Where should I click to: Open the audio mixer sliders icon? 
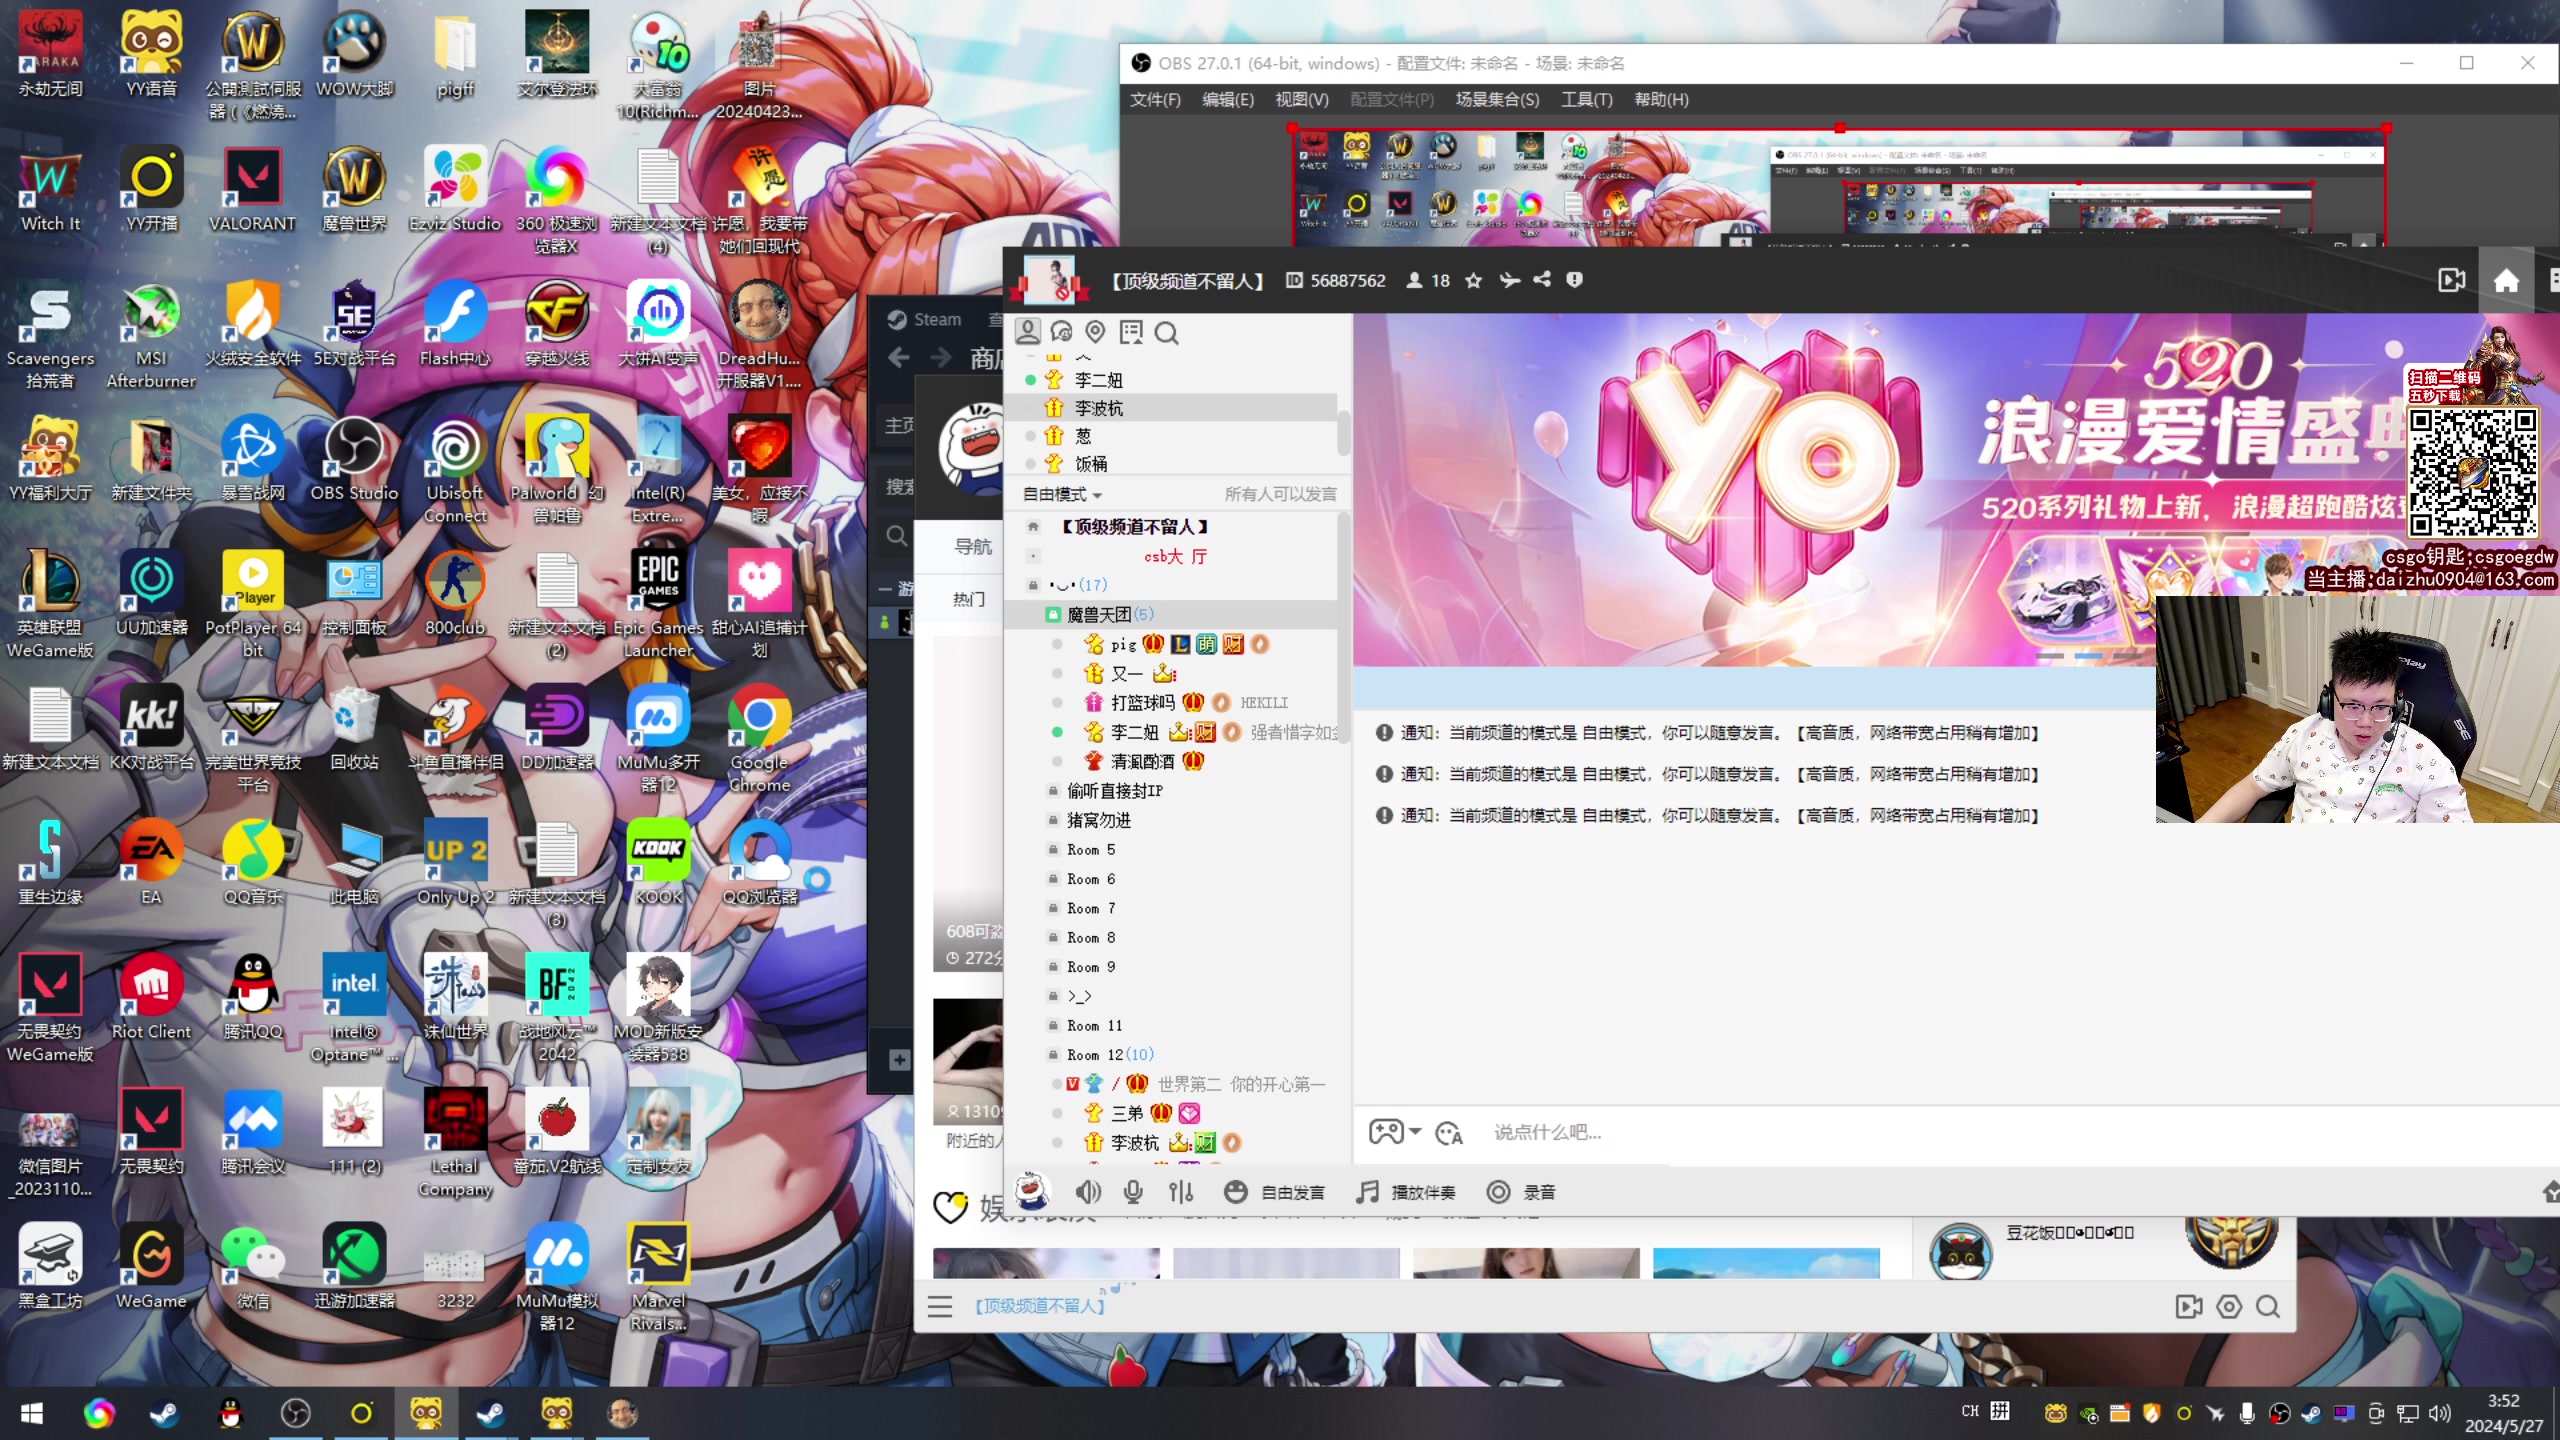tap(1181, 1192)
